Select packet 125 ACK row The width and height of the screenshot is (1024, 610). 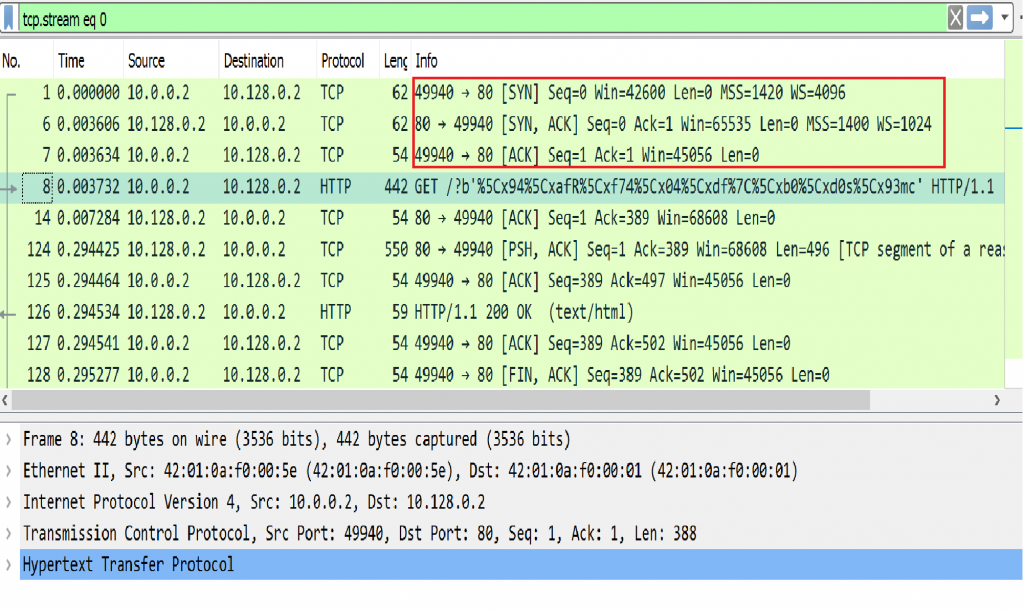click(502, 281)
